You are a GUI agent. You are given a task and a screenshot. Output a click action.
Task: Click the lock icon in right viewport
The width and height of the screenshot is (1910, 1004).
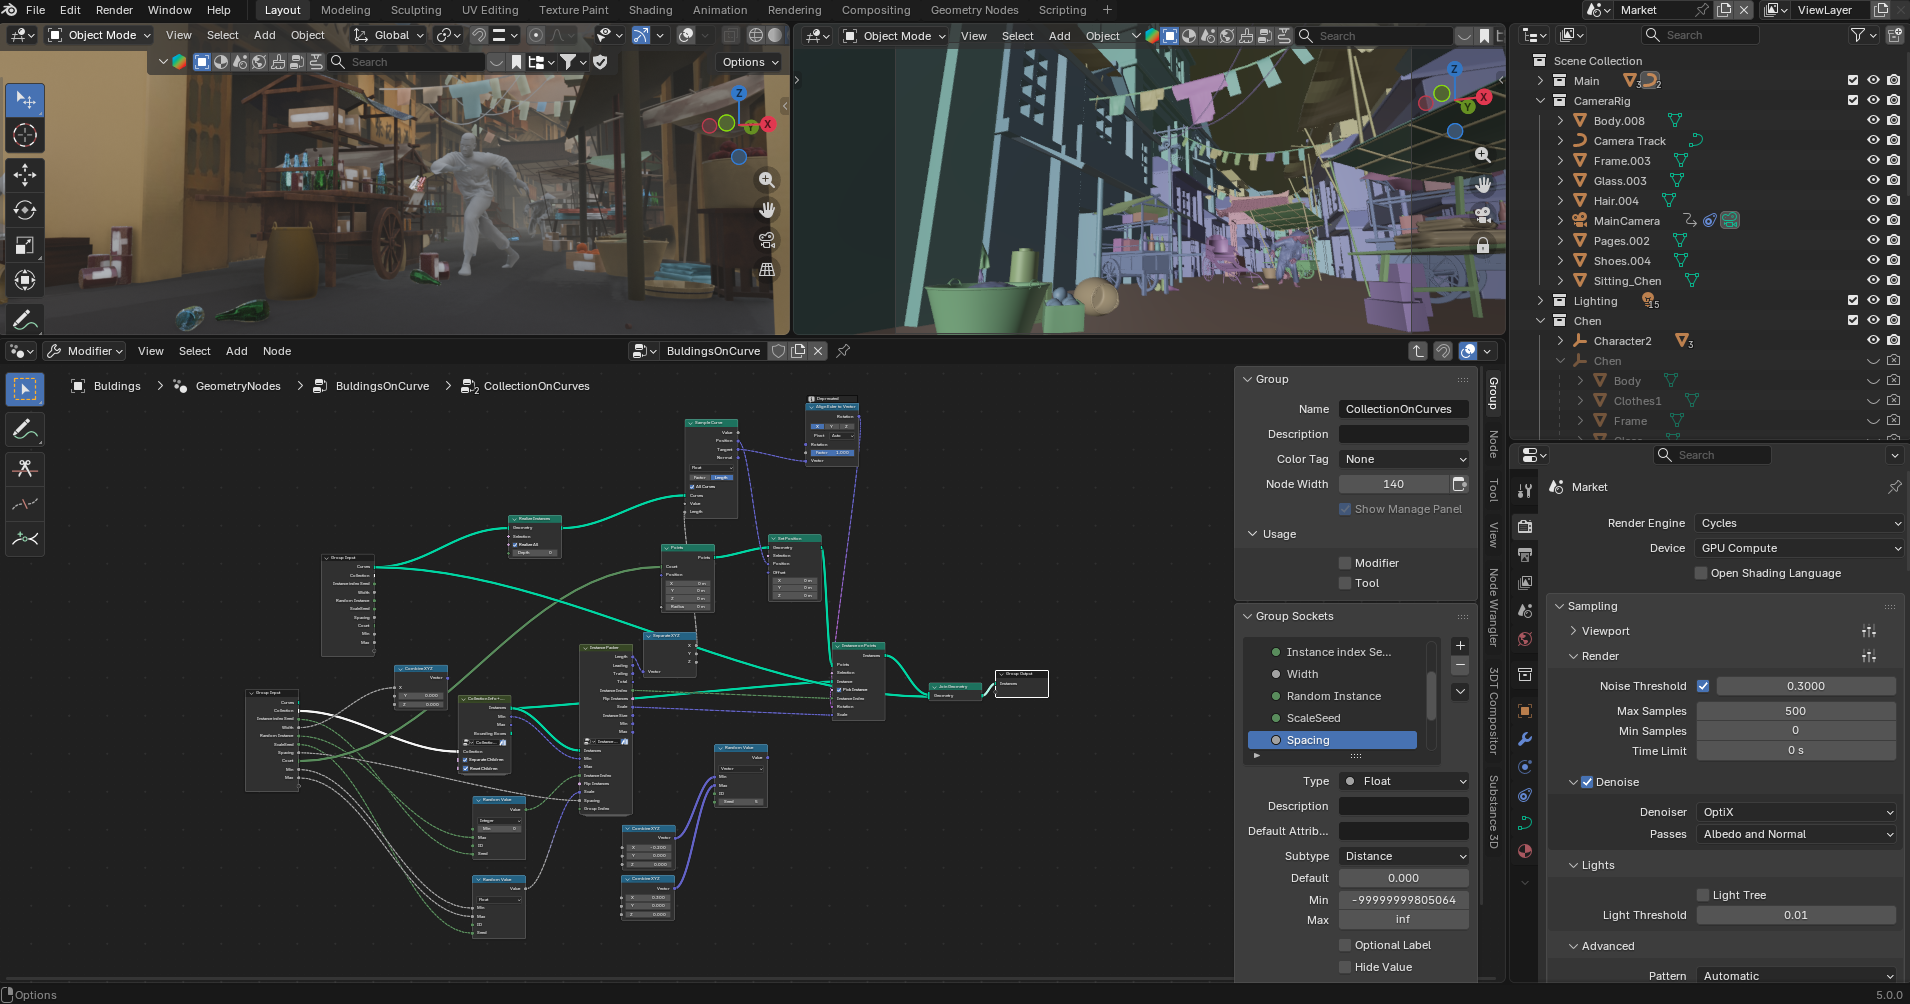pyautogui.click(x=1483, y=245)
